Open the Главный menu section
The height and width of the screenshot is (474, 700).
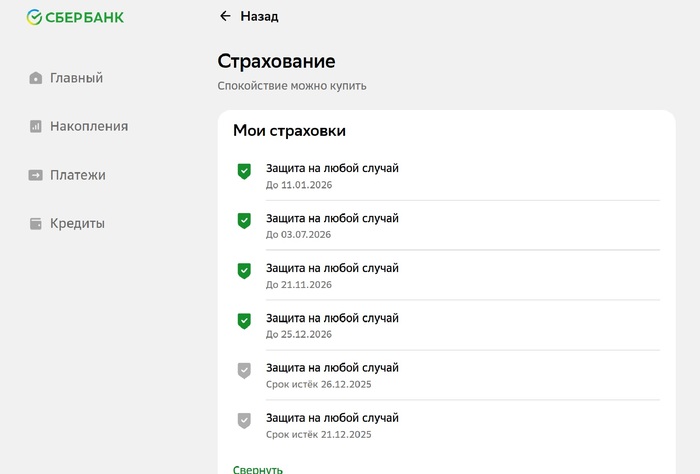point(76,78)
